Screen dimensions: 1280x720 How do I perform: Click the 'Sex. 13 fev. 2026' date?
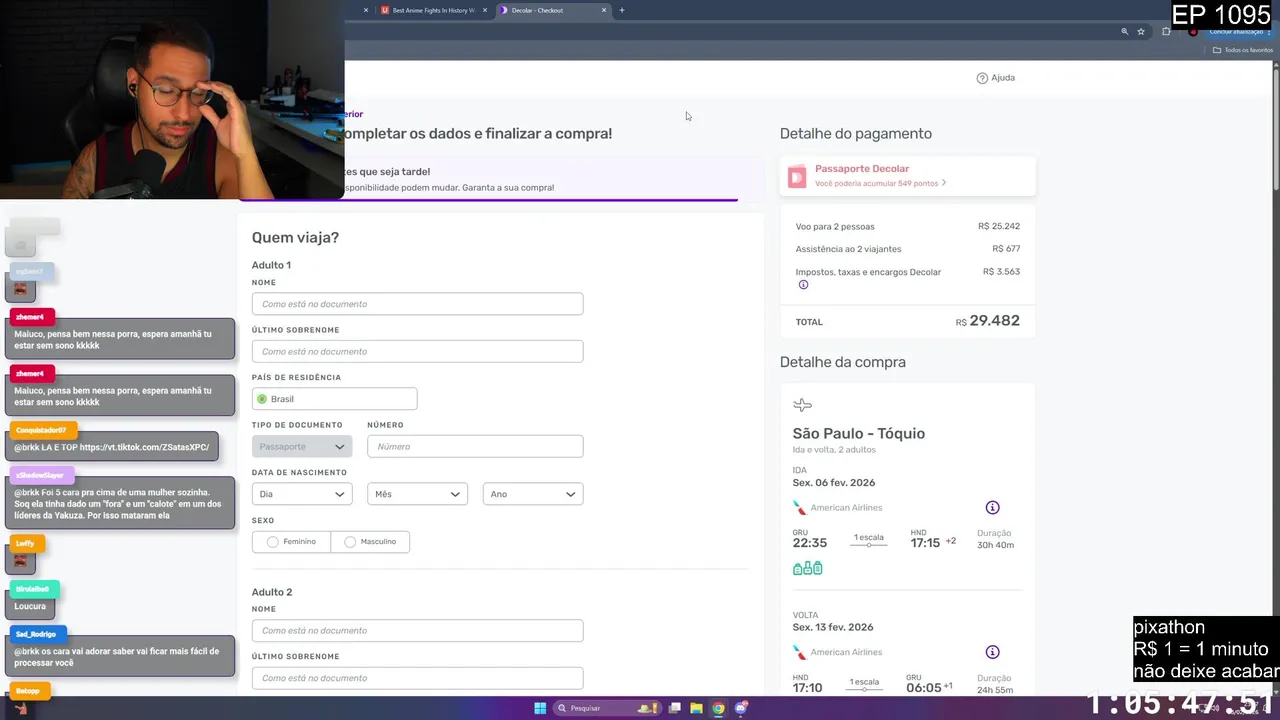click(x=833, y=627)
